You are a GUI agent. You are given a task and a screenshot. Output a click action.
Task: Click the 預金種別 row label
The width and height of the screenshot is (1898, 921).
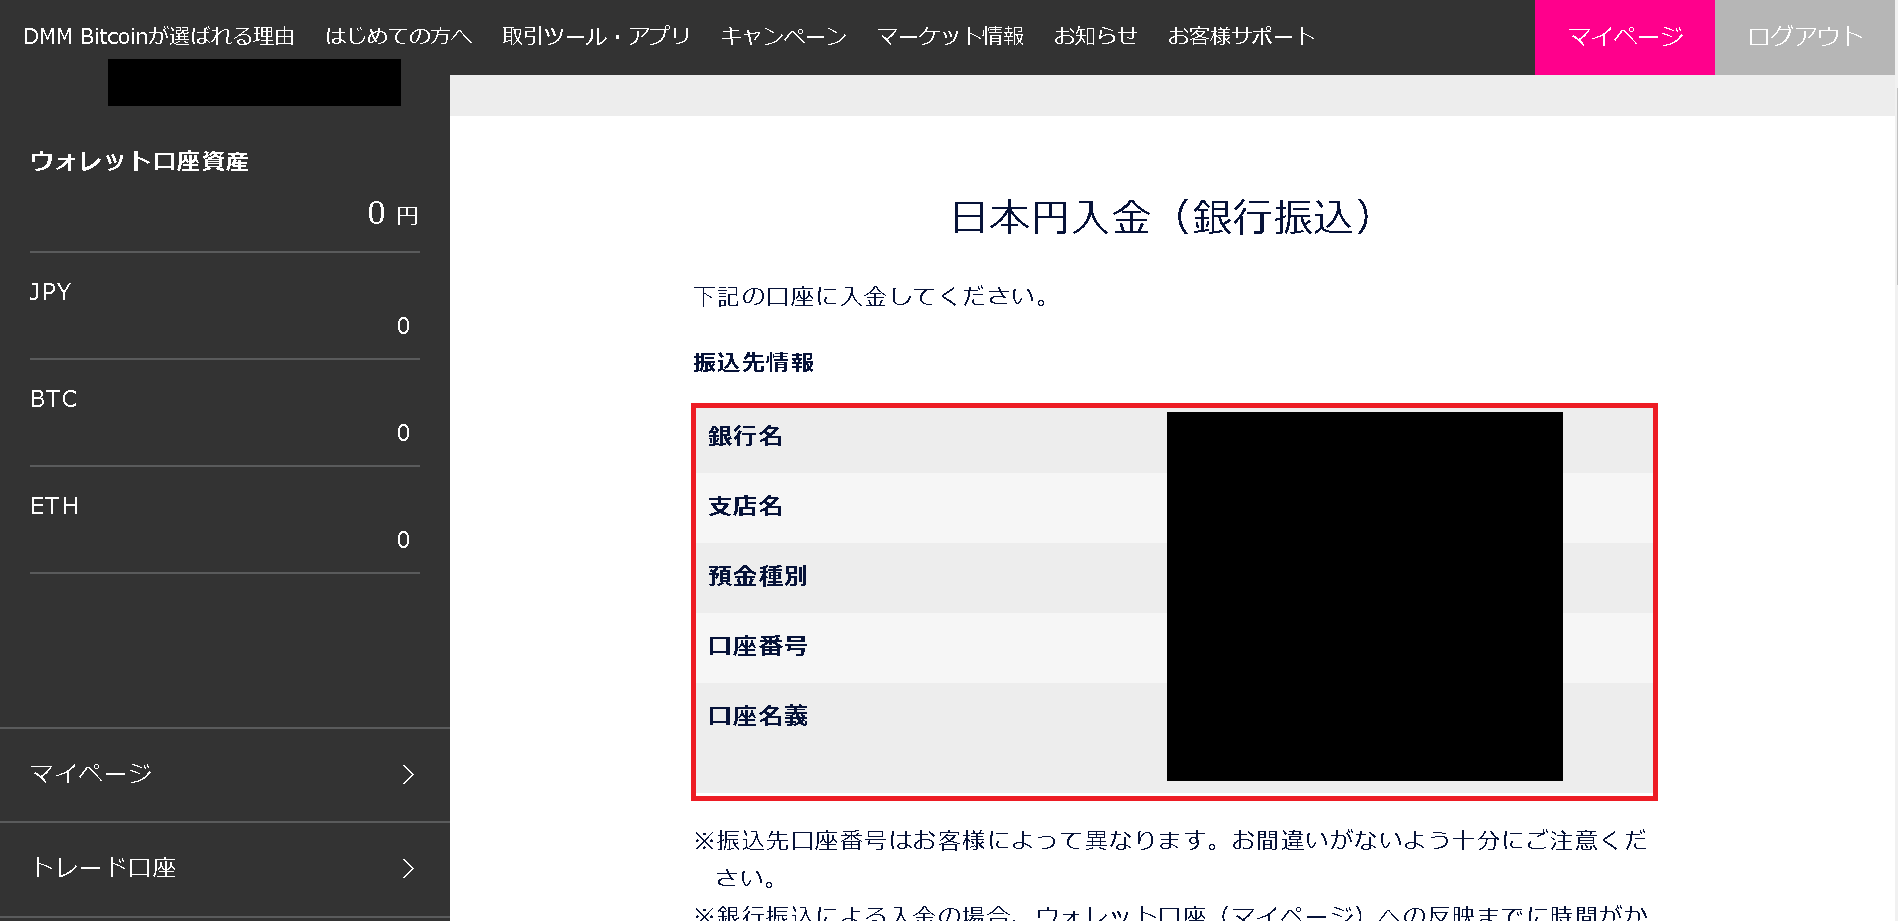757,576
